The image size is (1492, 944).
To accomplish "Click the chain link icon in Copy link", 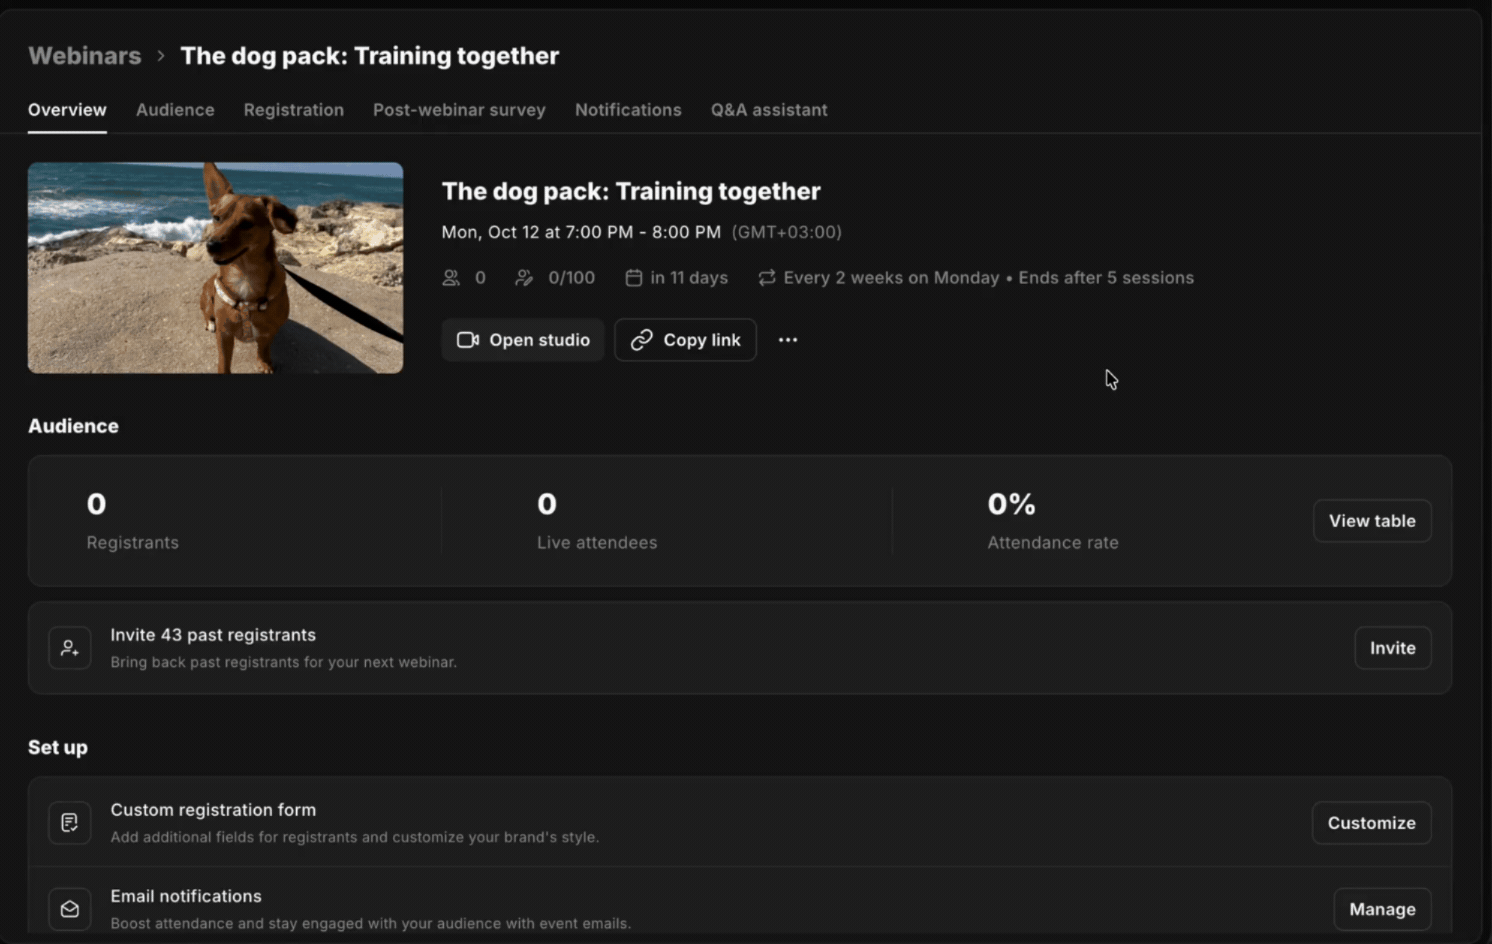I will tap(642, 340).
